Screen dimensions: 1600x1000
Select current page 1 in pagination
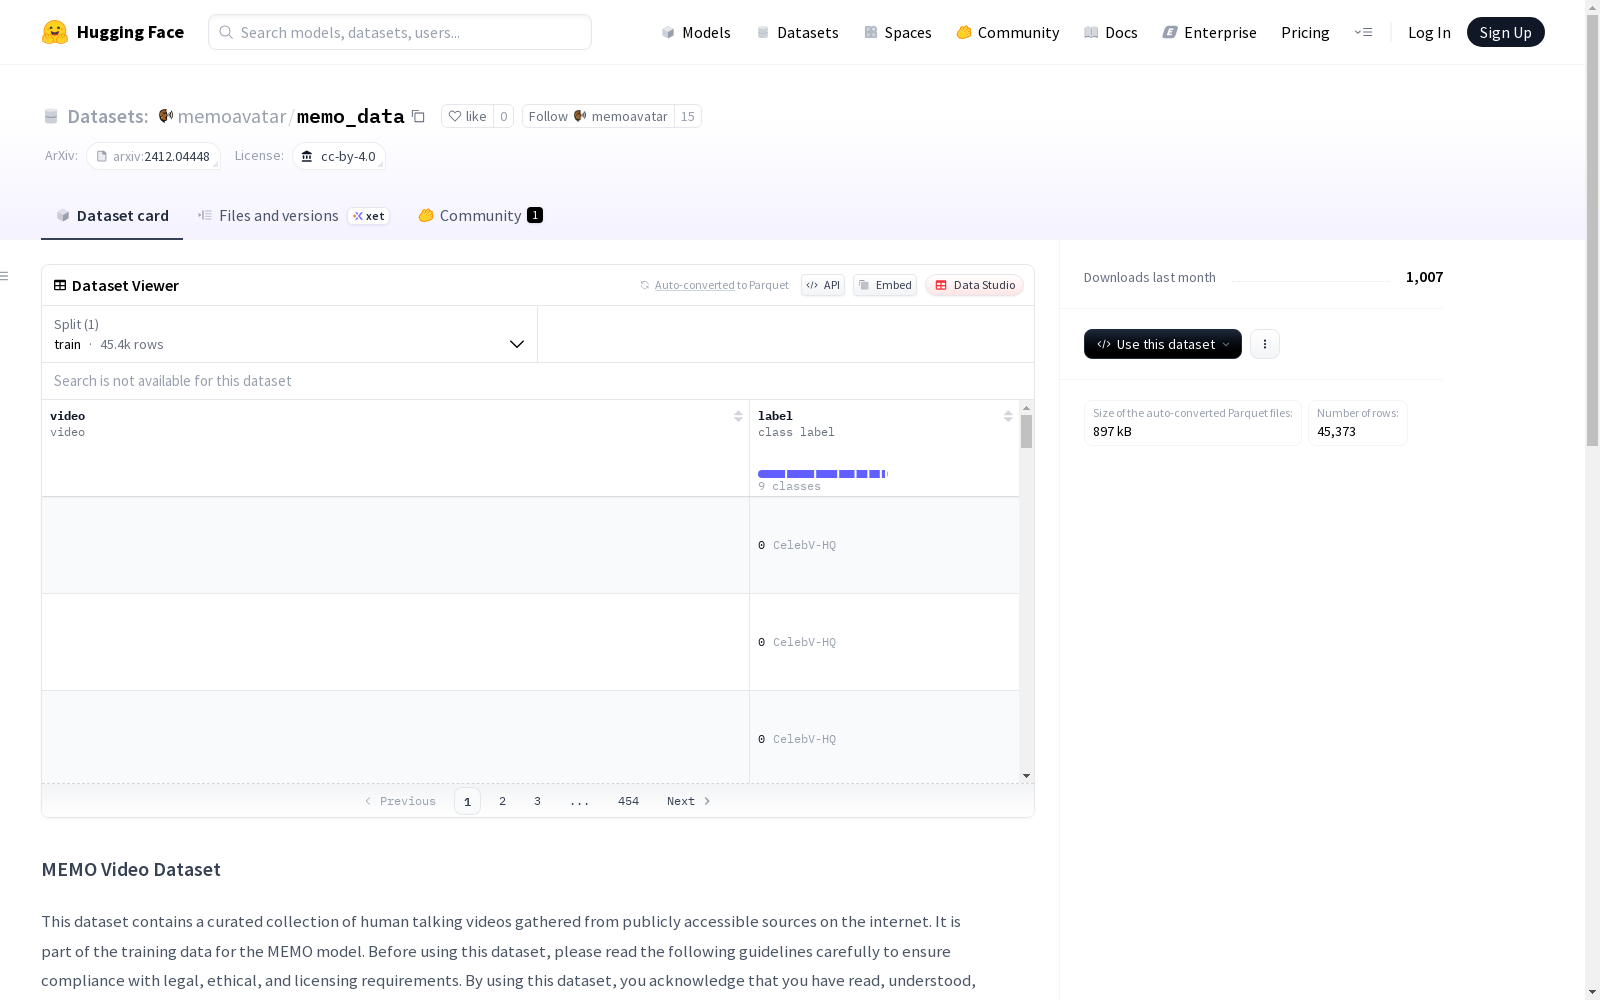467,801
